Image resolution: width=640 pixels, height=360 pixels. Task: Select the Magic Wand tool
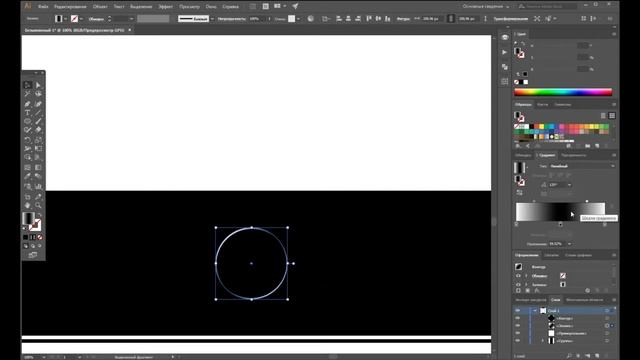pos(27,94)
